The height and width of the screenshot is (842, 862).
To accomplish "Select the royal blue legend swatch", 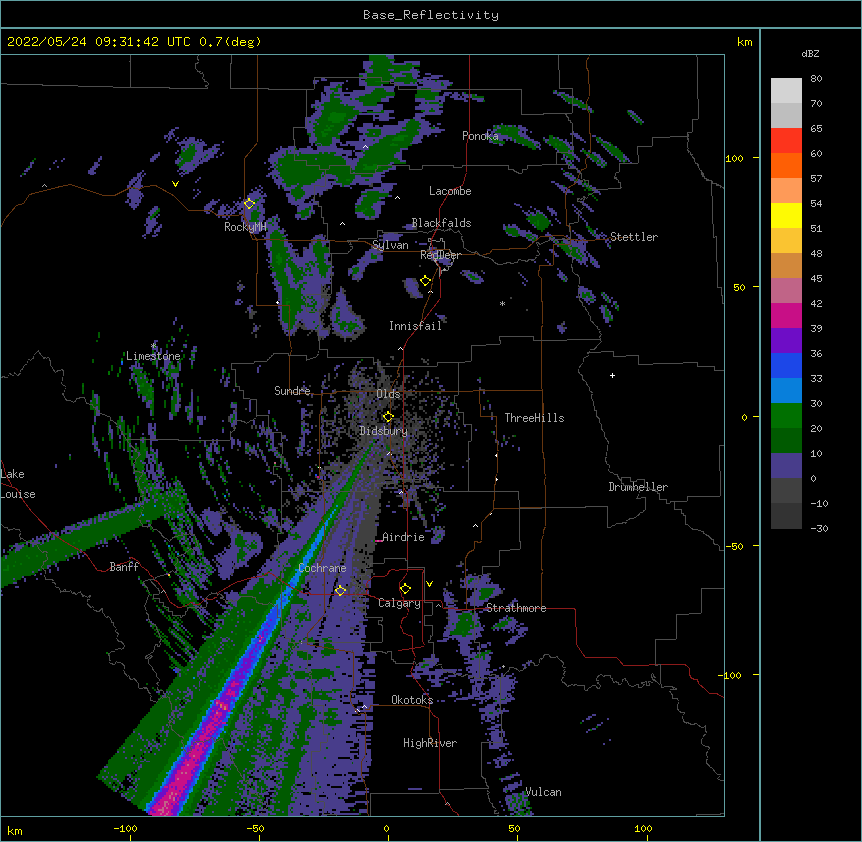I will coord(786,365).
